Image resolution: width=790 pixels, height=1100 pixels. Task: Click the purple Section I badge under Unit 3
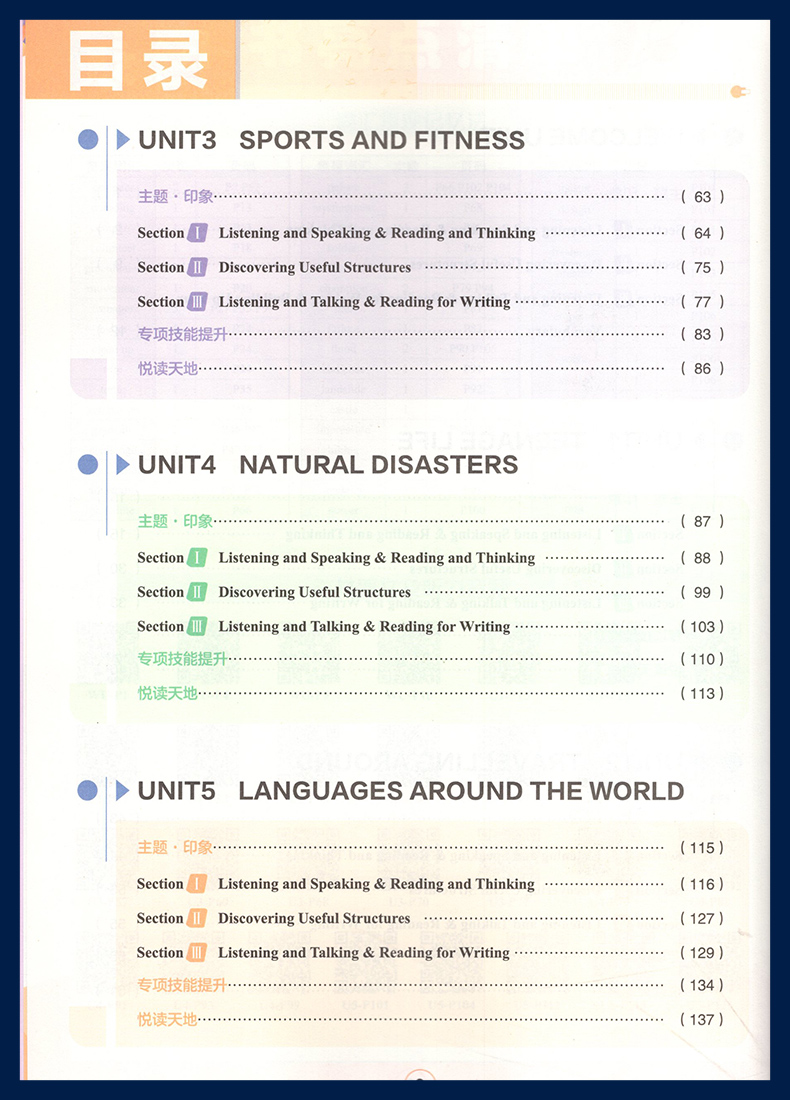(197, 233)
